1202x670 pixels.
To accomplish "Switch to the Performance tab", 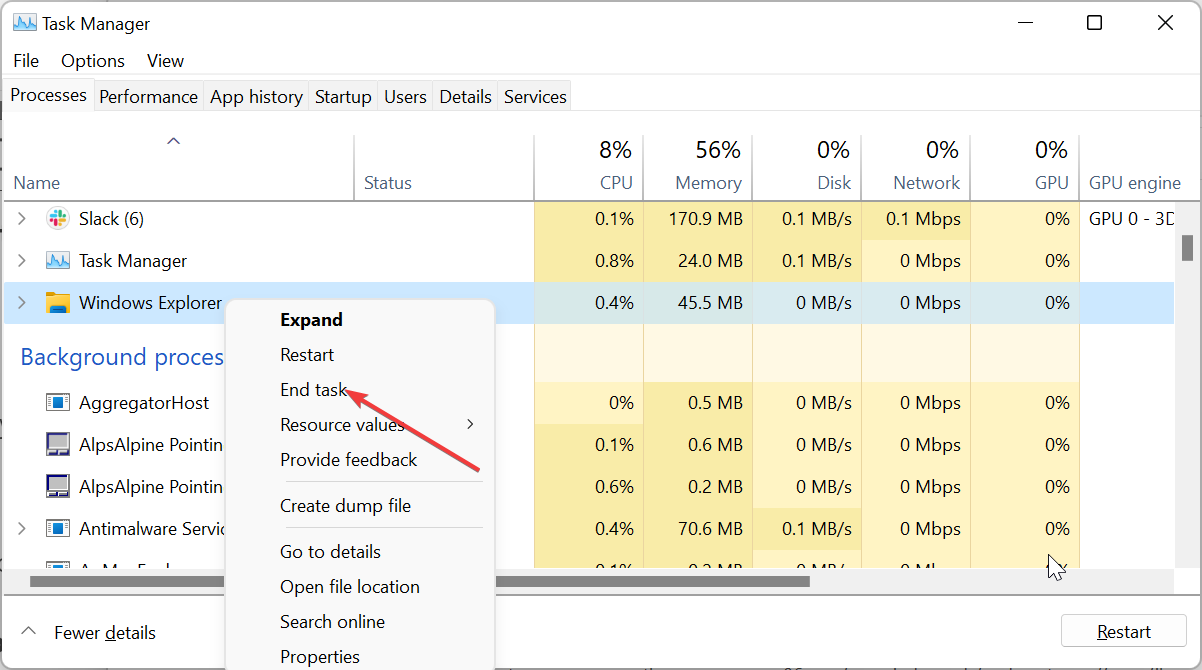I will 148,95.
